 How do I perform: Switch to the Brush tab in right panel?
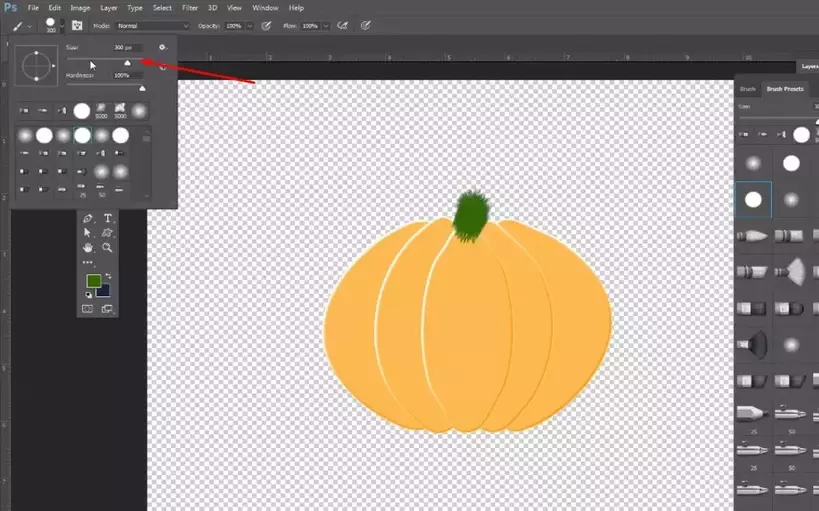click(747, 89)
